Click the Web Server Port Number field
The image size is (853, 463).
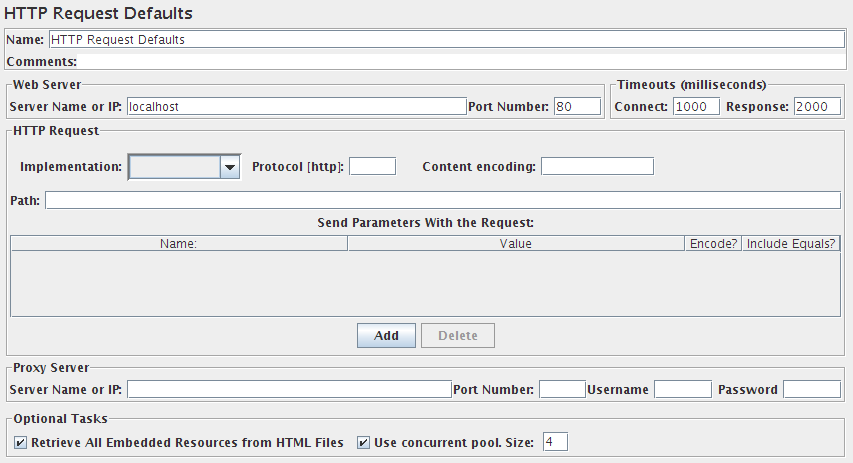tap(577, 106)
